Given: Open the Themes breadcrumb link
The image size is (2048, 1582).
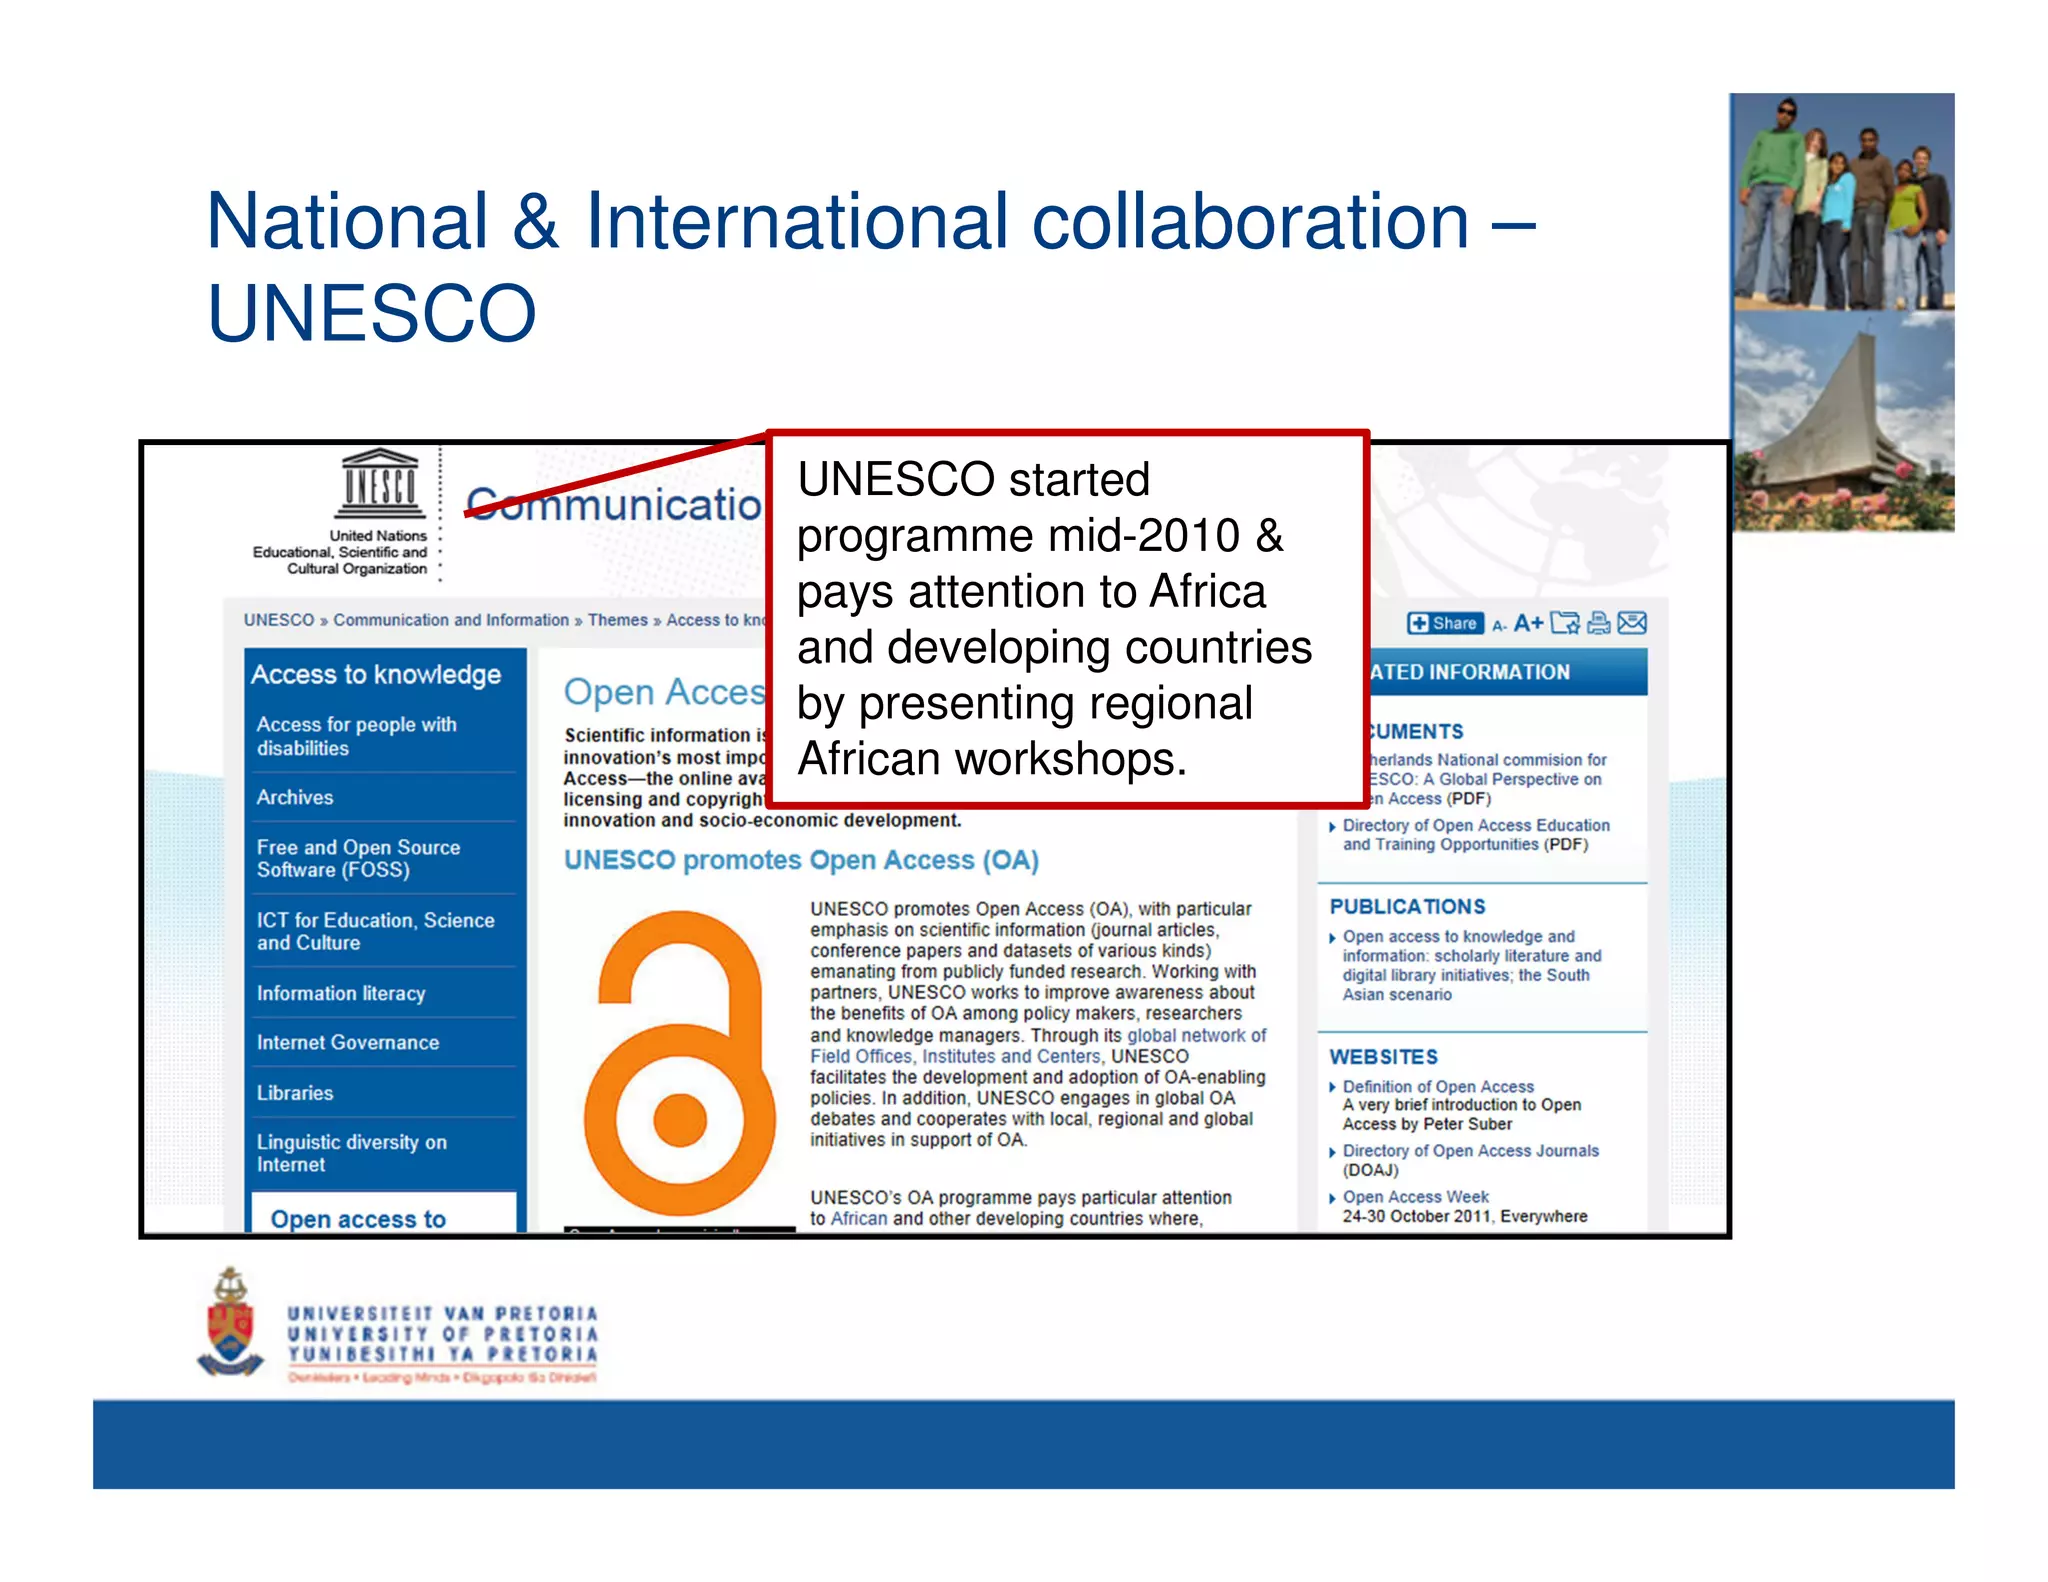Looking at the screenshot, I should [x=618, y=620].
